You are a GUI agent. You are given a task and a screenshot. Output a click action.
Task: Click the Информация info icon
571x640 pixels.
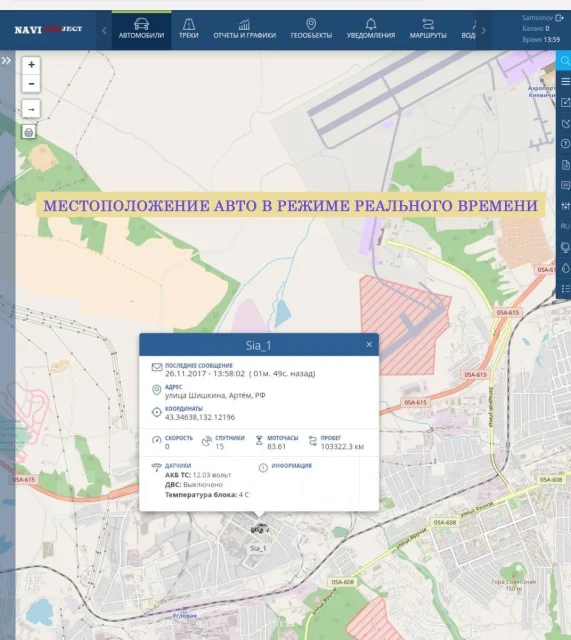coord(263,467)
